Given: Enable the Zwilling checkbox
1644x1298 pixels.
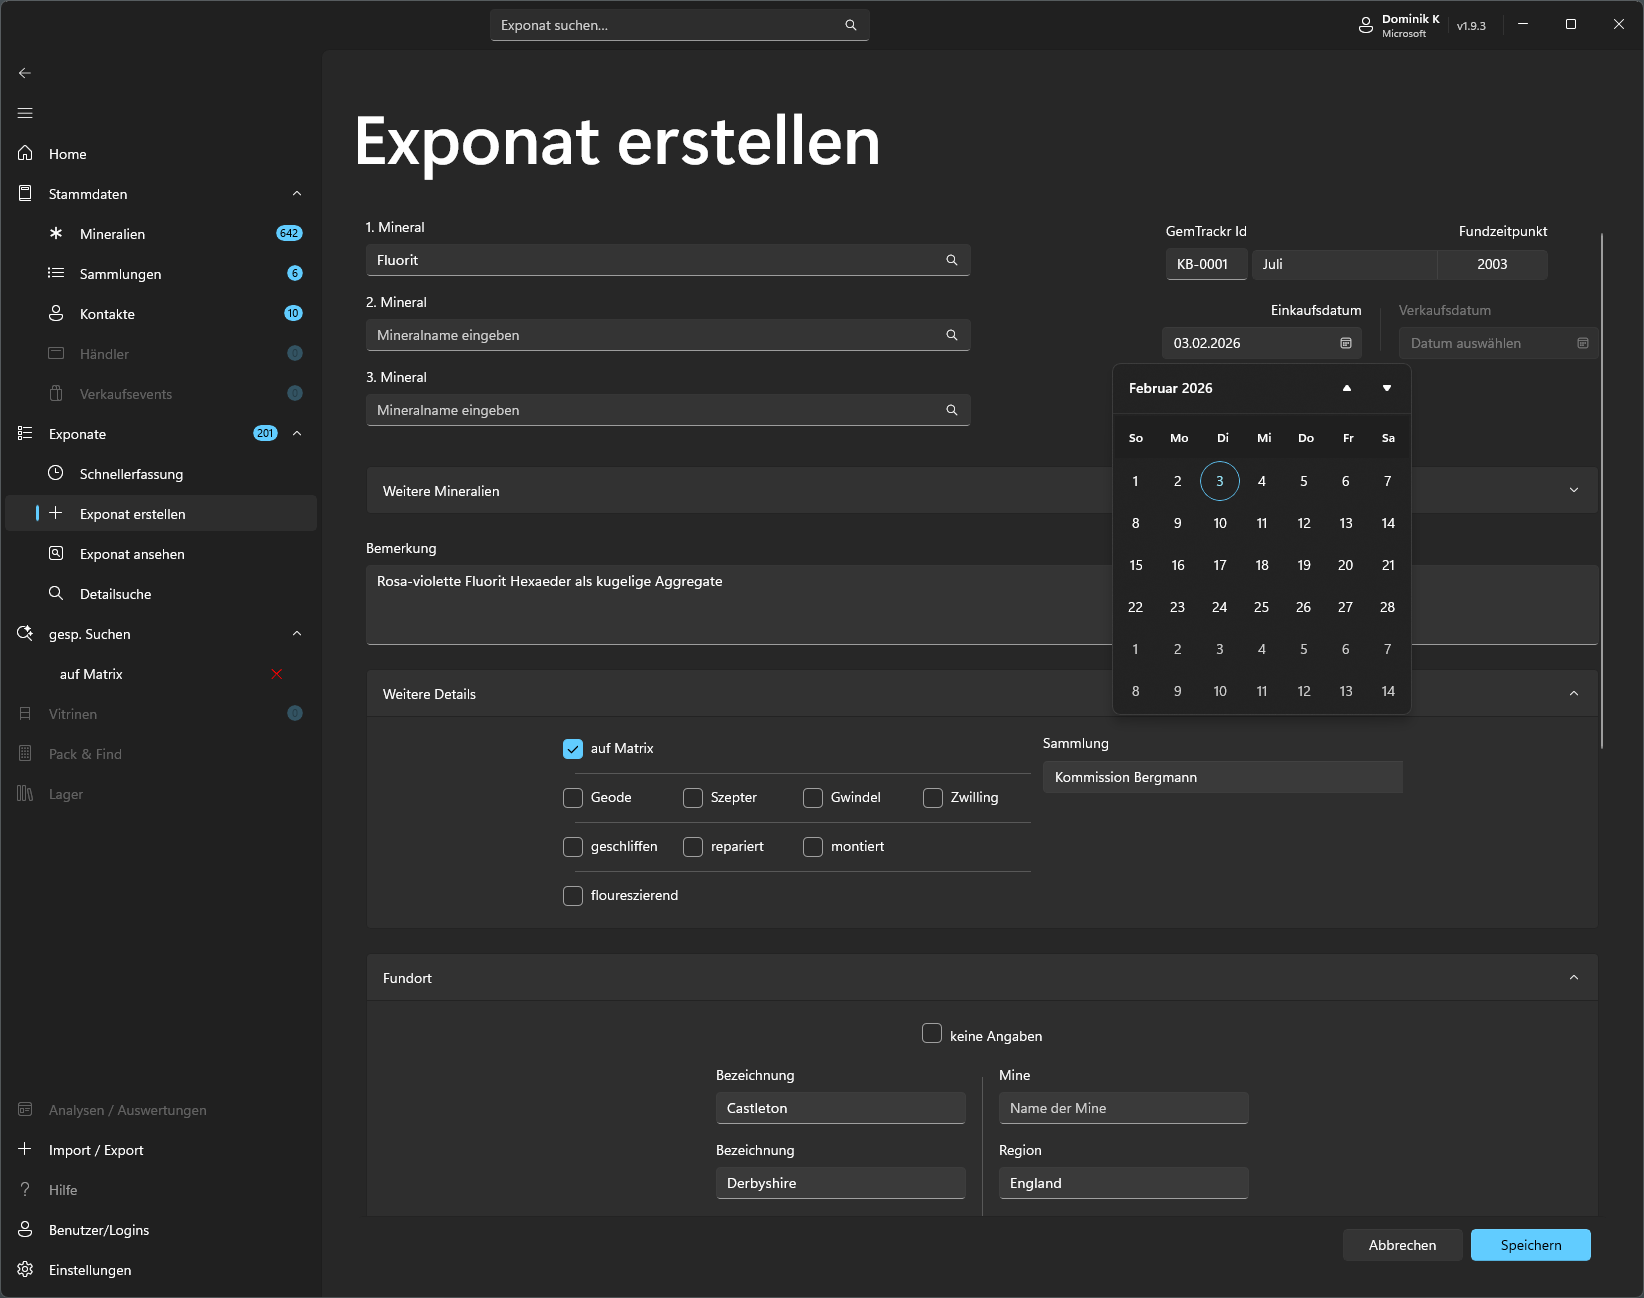Looking at the screenshot, I should (933, 798).
